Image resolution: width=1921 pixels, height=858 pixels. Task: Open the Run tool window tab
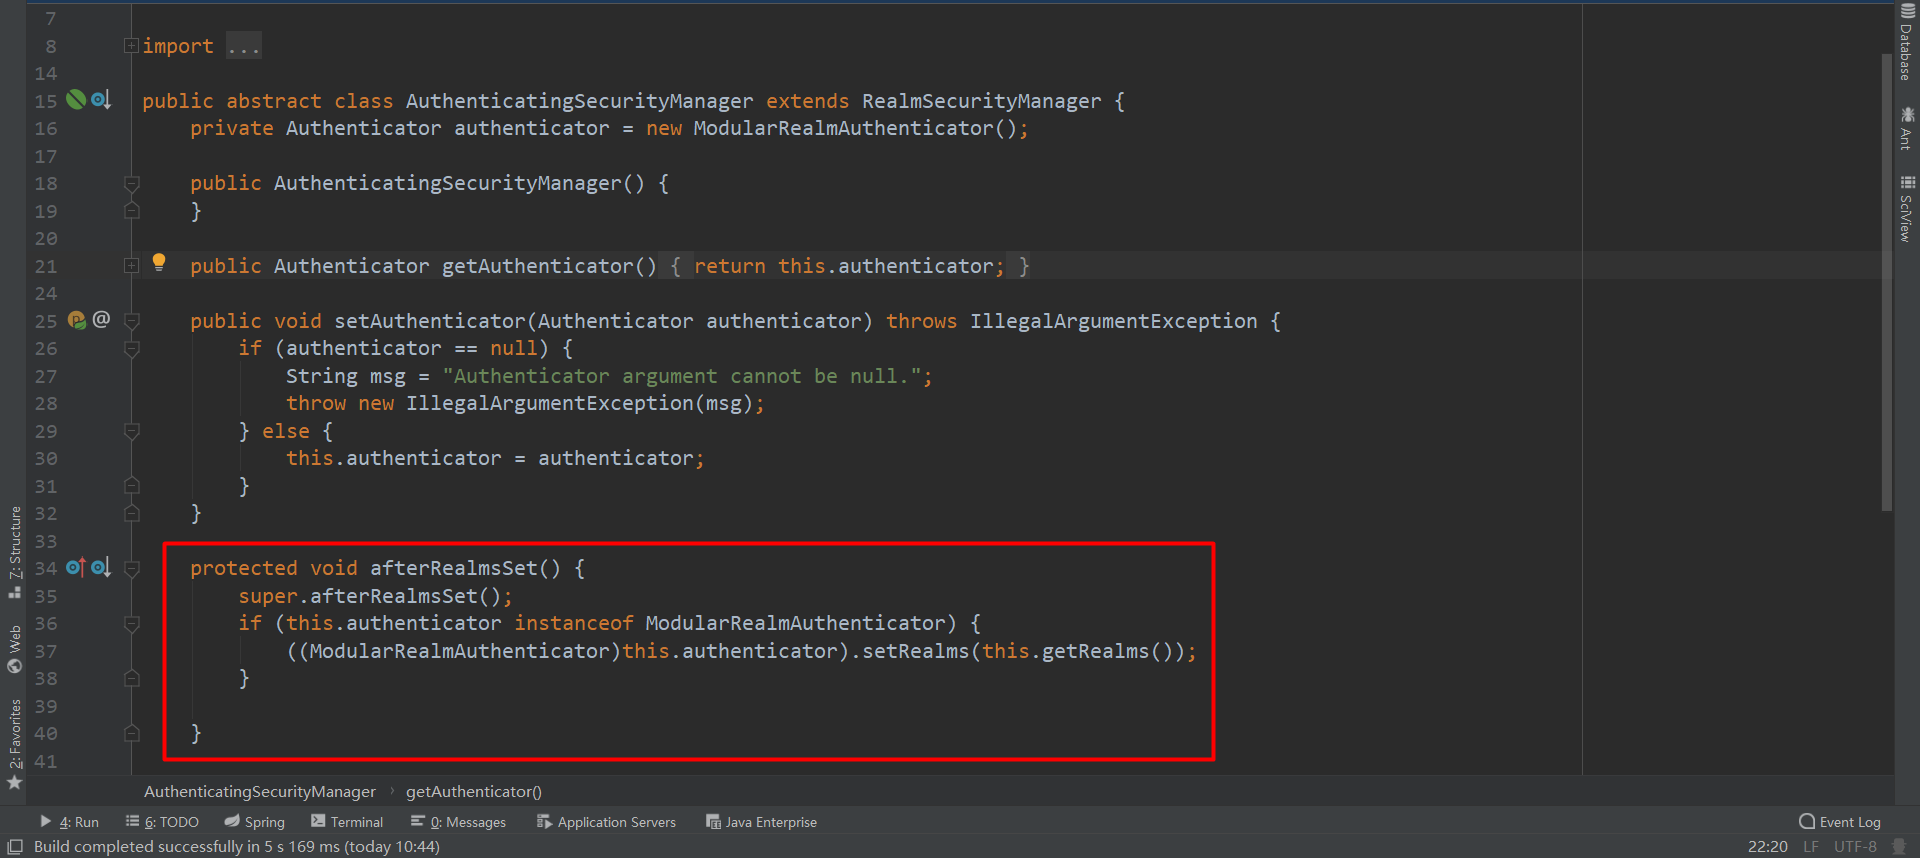pos(69,822)
